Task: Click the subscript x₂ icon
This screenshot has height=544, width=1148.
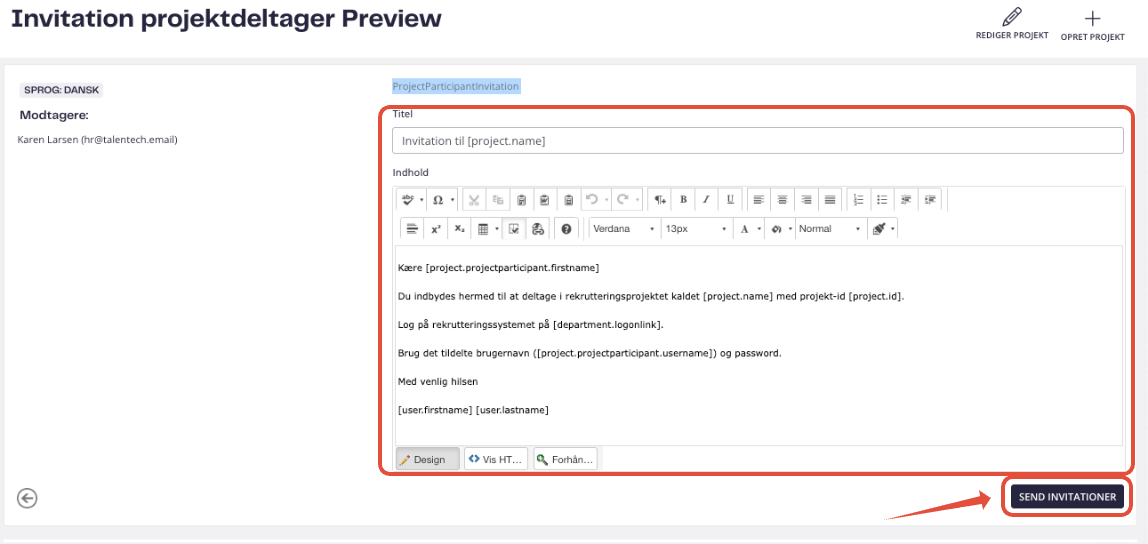Action: 459,229
